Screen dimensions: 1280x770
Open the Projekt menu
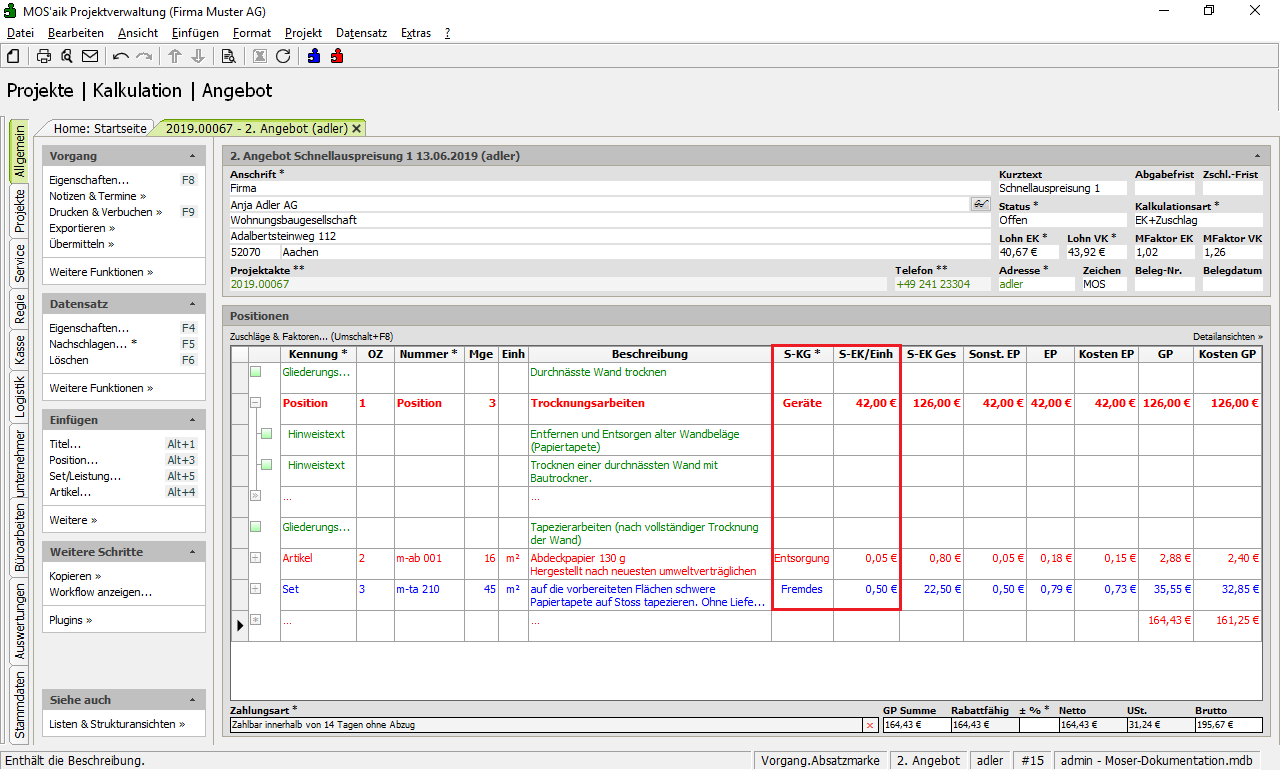click(303, 33)
